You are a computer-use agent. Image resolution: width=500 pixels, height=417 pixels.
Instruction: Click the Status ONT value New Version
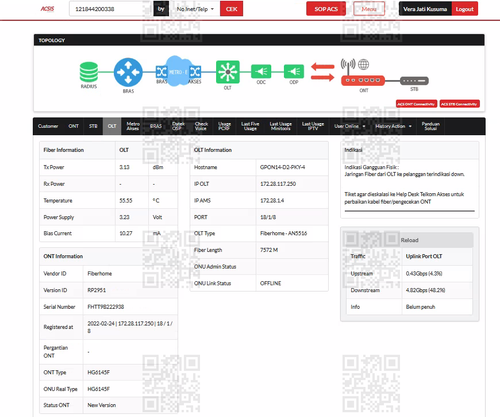point(102,405)
